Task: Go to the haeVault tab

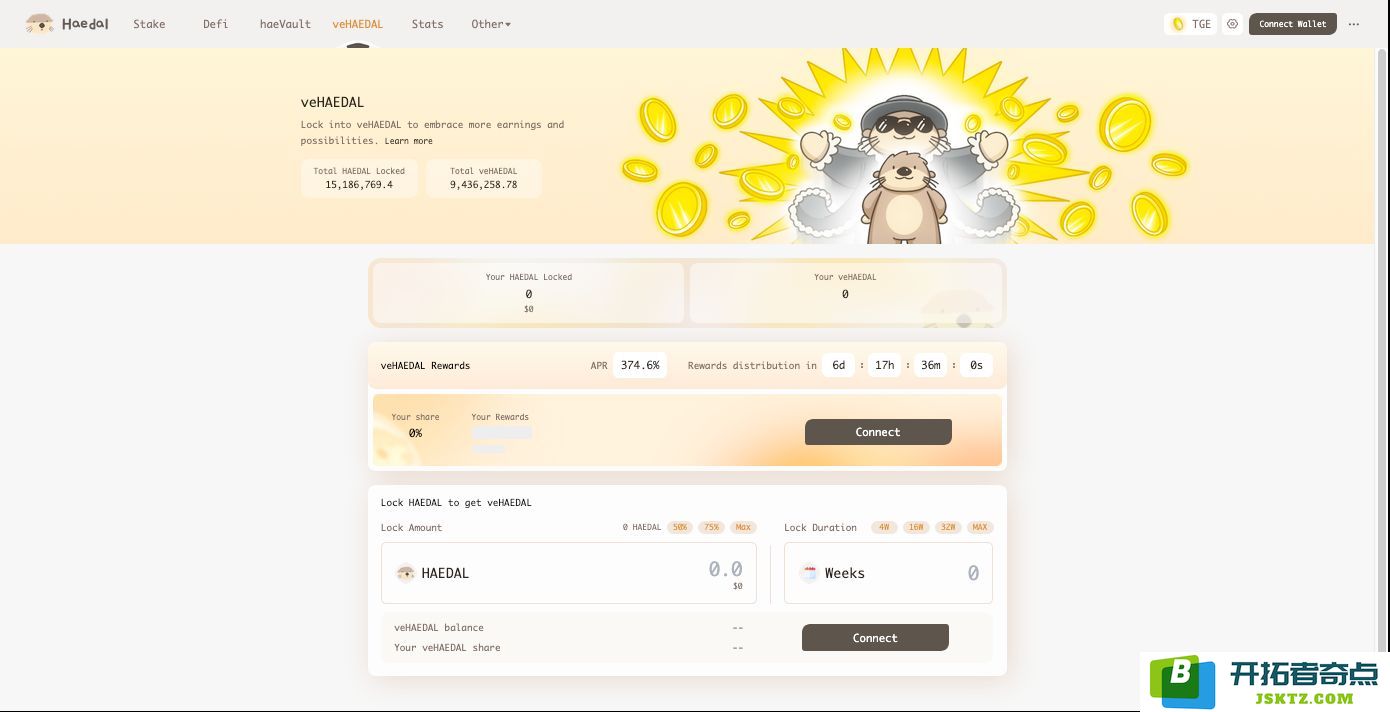Action: 285,24
